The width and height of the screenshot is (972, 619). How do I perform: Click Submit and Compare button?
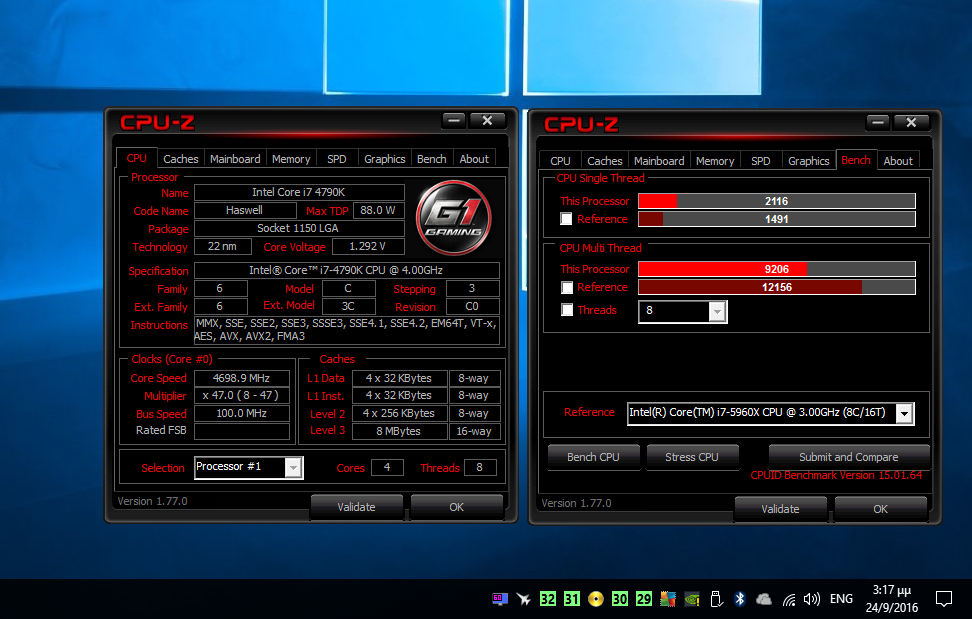[x=849, y=457]
